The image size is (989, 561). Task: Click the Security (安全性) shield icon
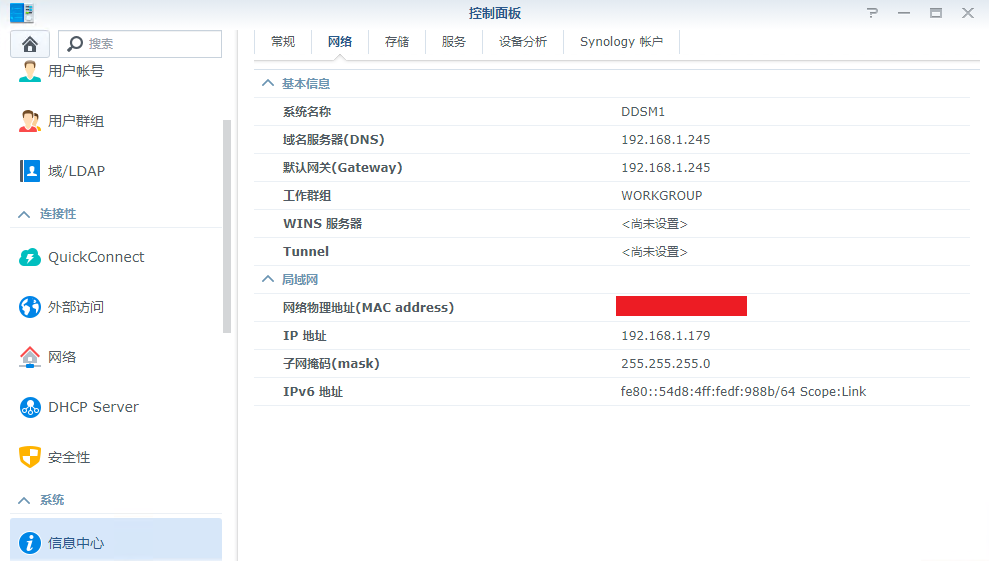tap(30, 457)
